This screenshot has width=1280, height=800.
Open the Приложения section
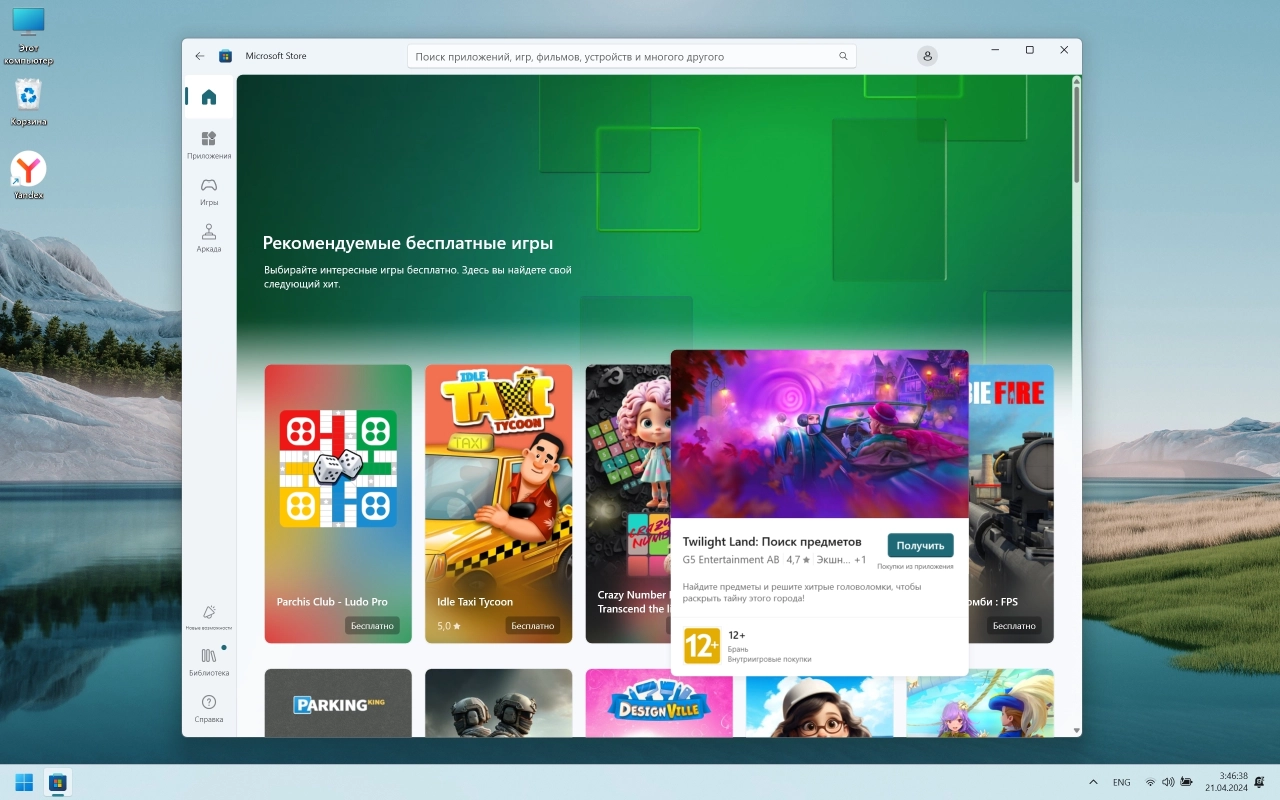coord(208,145)
